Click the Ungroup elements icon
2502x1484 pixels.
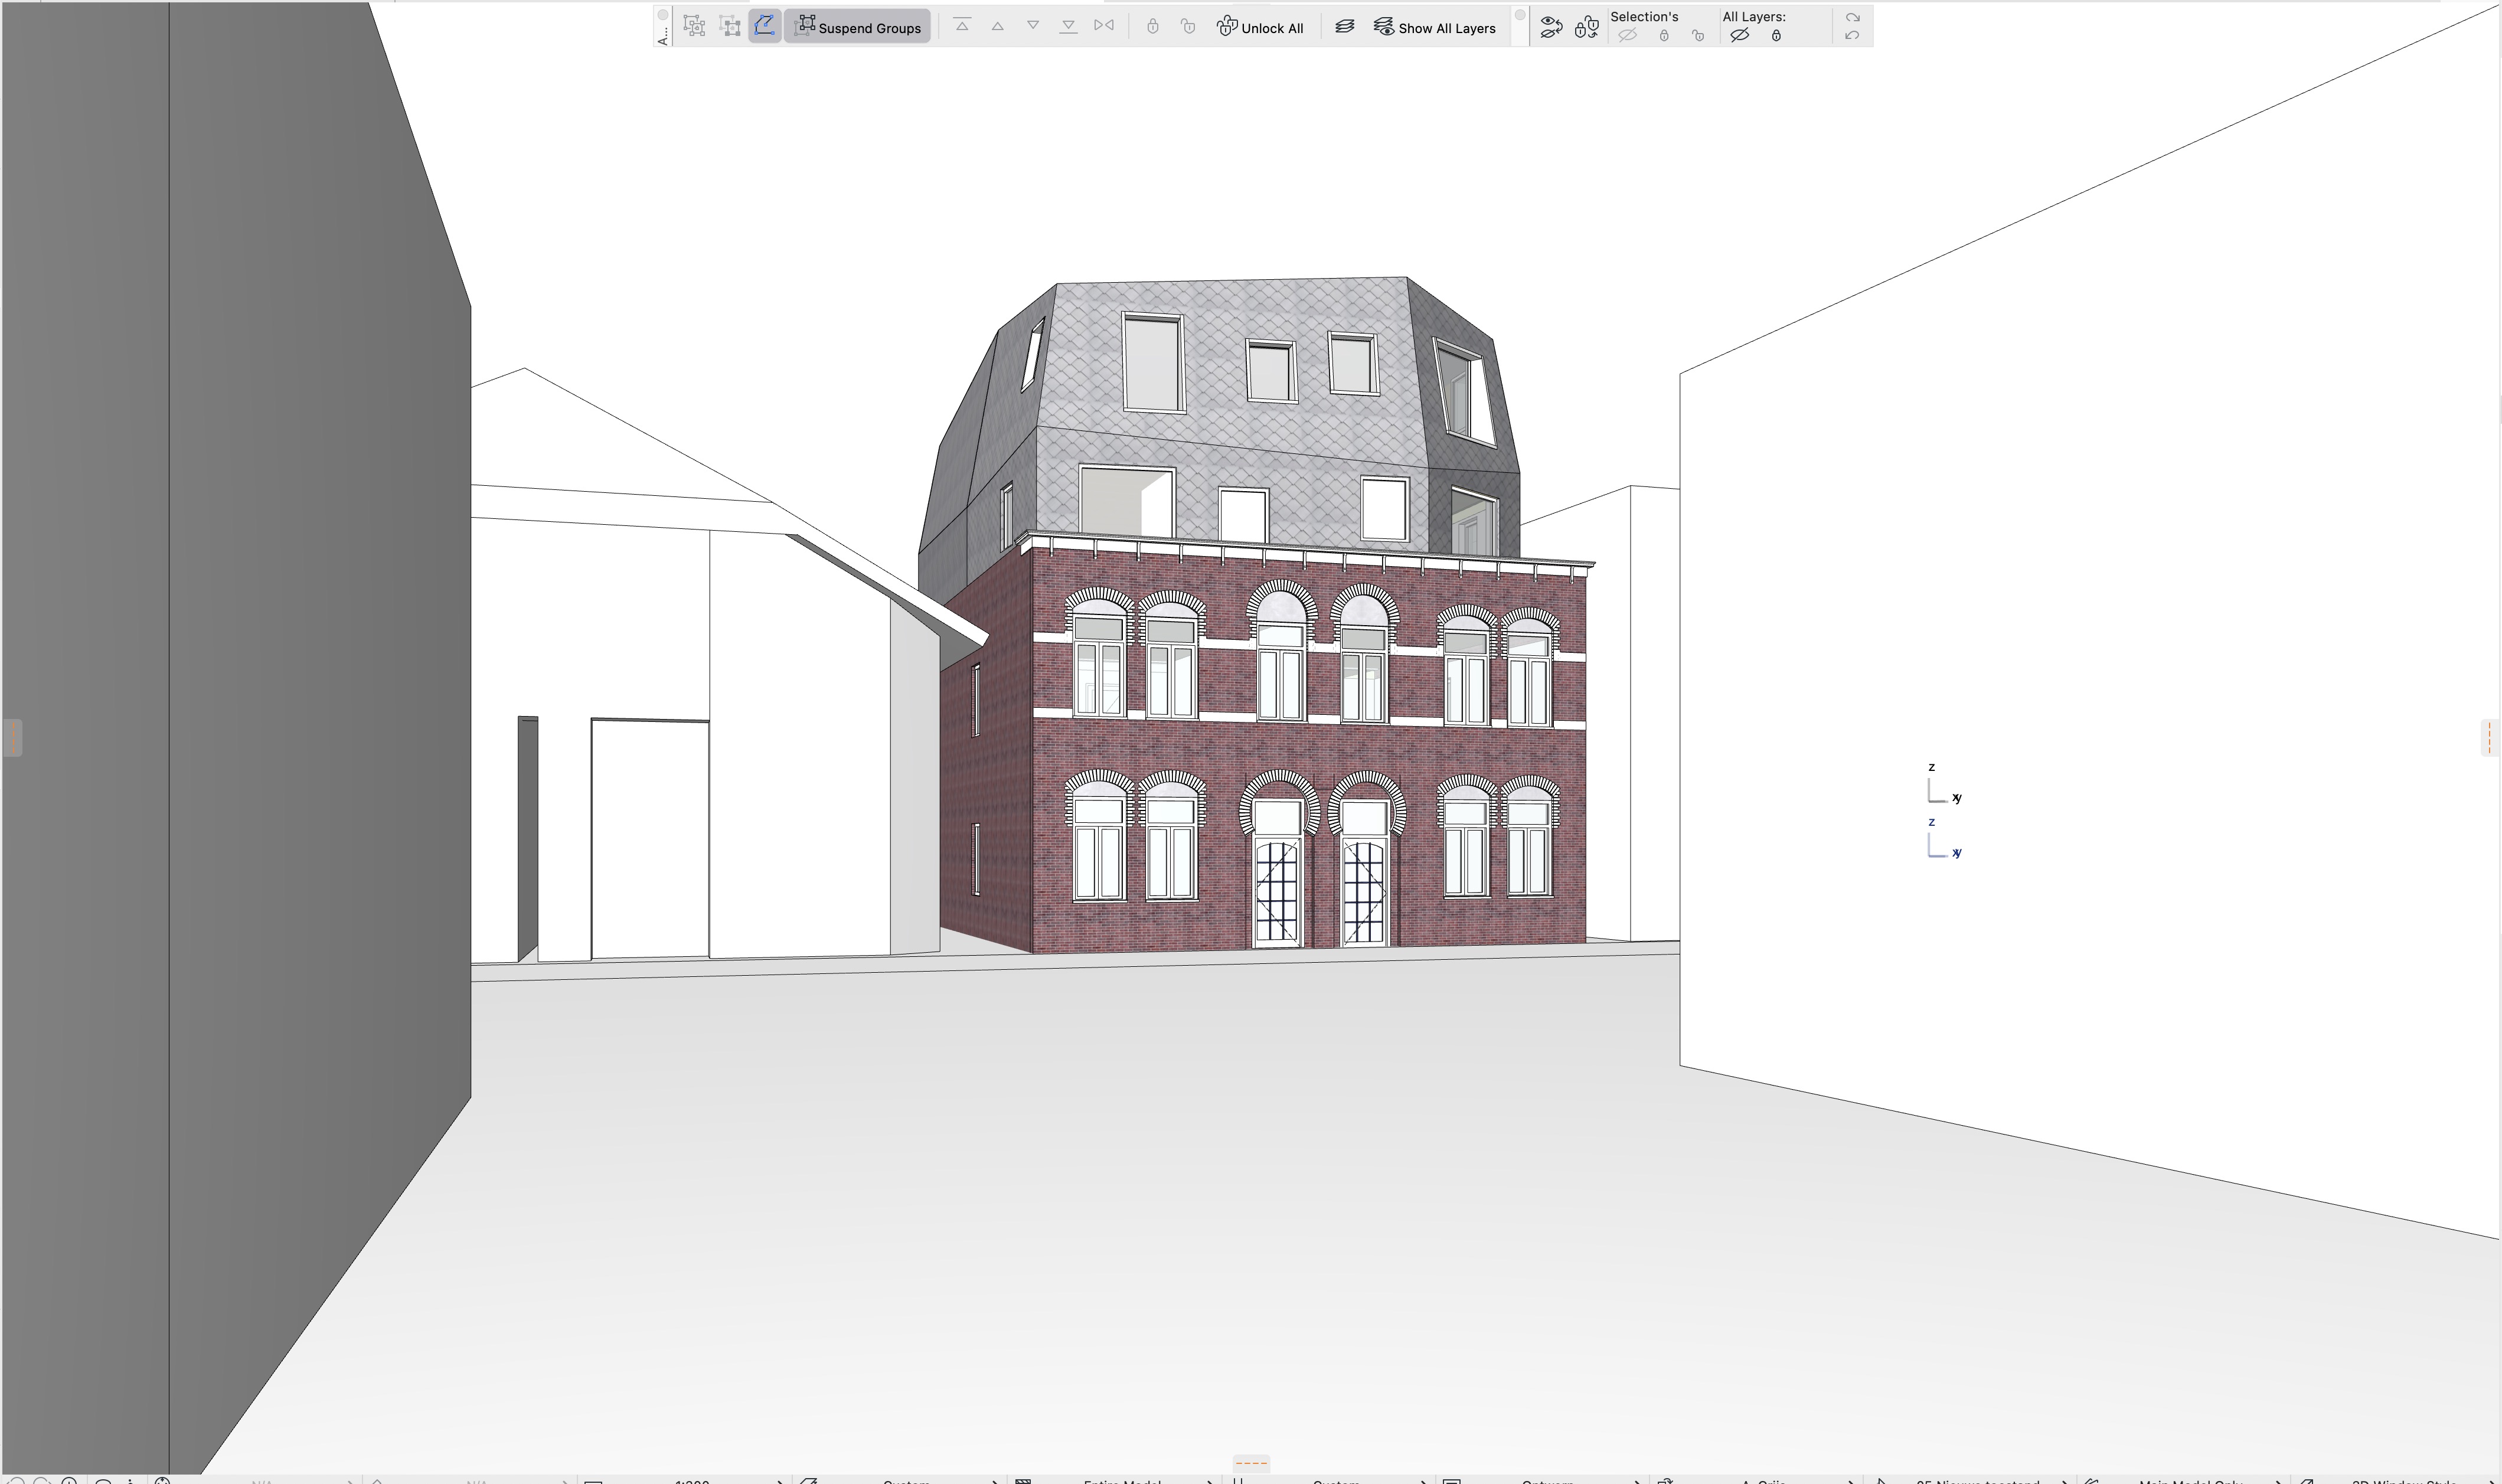click(730, 26)
